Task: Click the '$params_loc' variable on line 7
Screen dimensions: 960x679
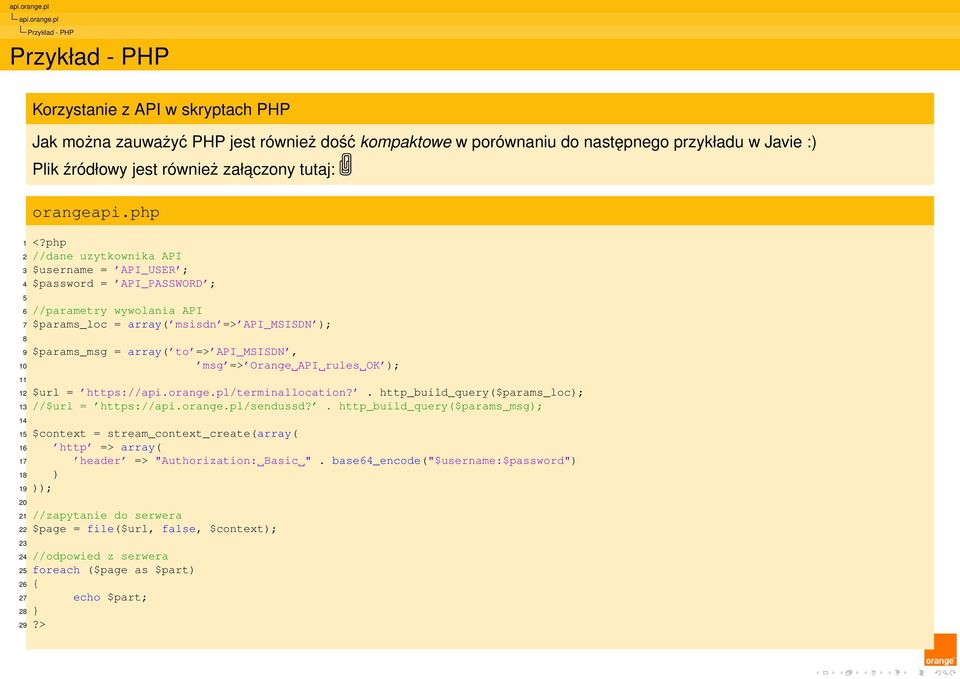Action: (x=70, y=324)
